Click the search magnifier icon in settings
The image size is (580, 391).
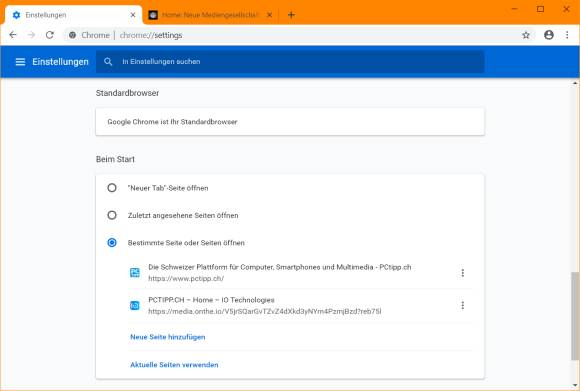[x=108, y=62]
